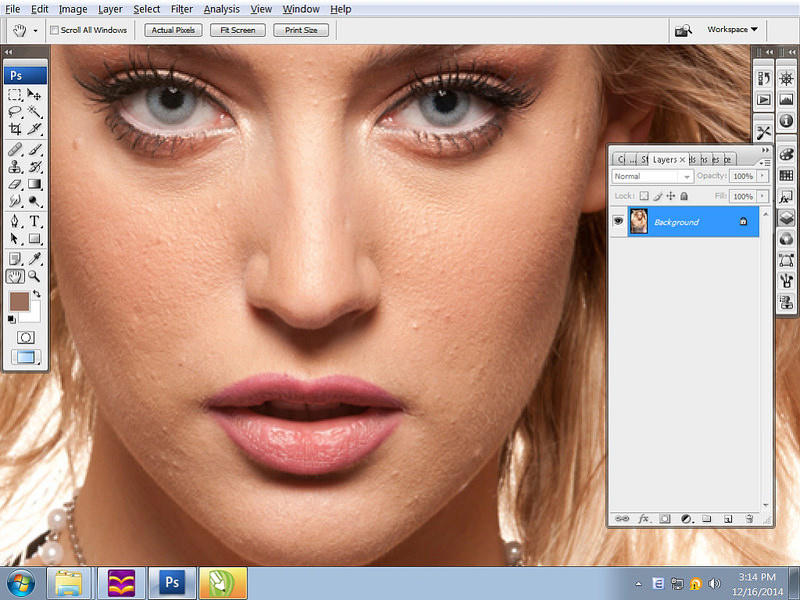The image size is (800, 600).
Task: Toggle Lock all
Action: [x=684, y=196]
